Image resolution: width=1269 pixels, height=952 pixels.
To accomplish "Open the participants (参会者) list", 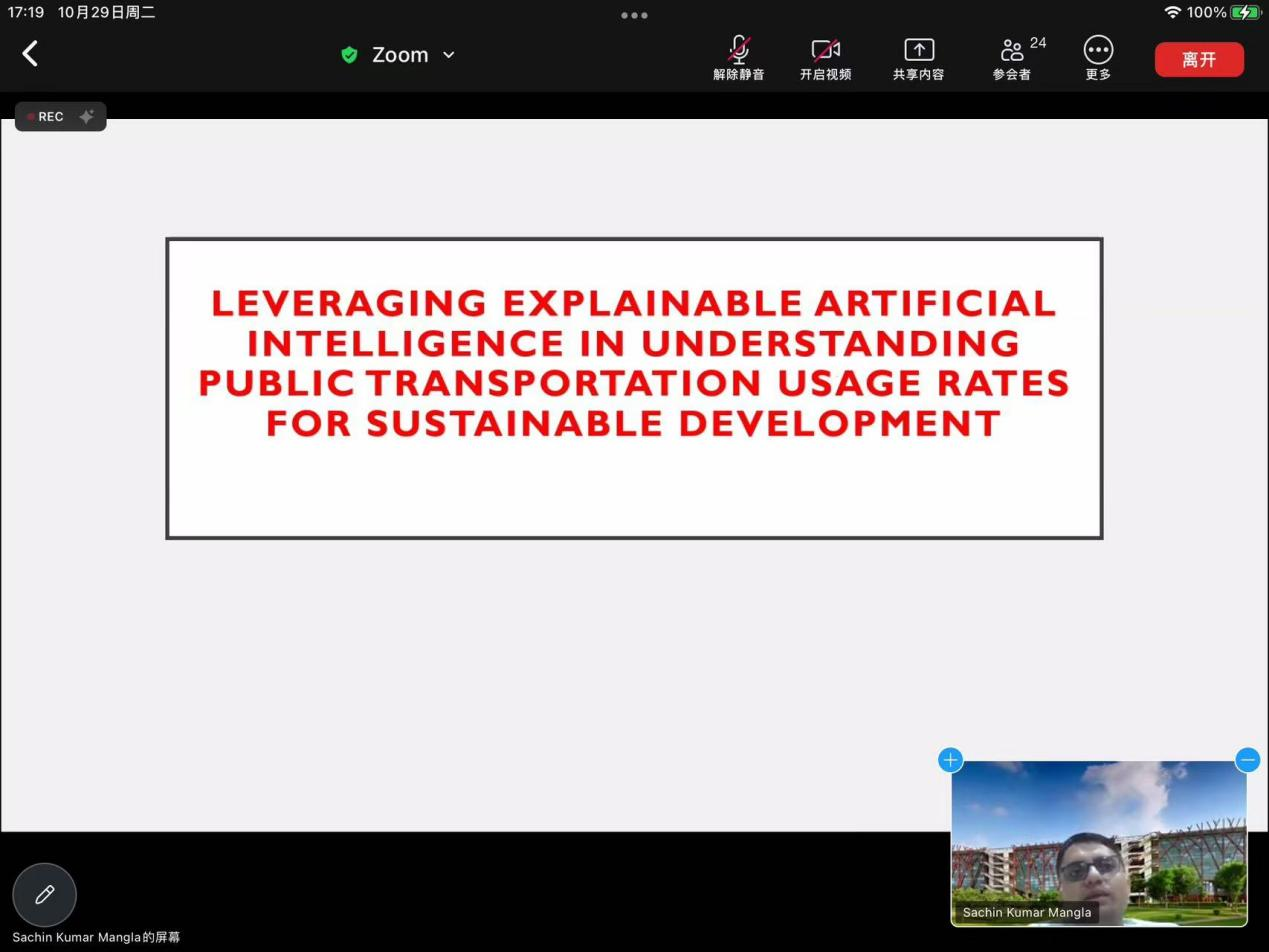I will [x=1013, y=58].
